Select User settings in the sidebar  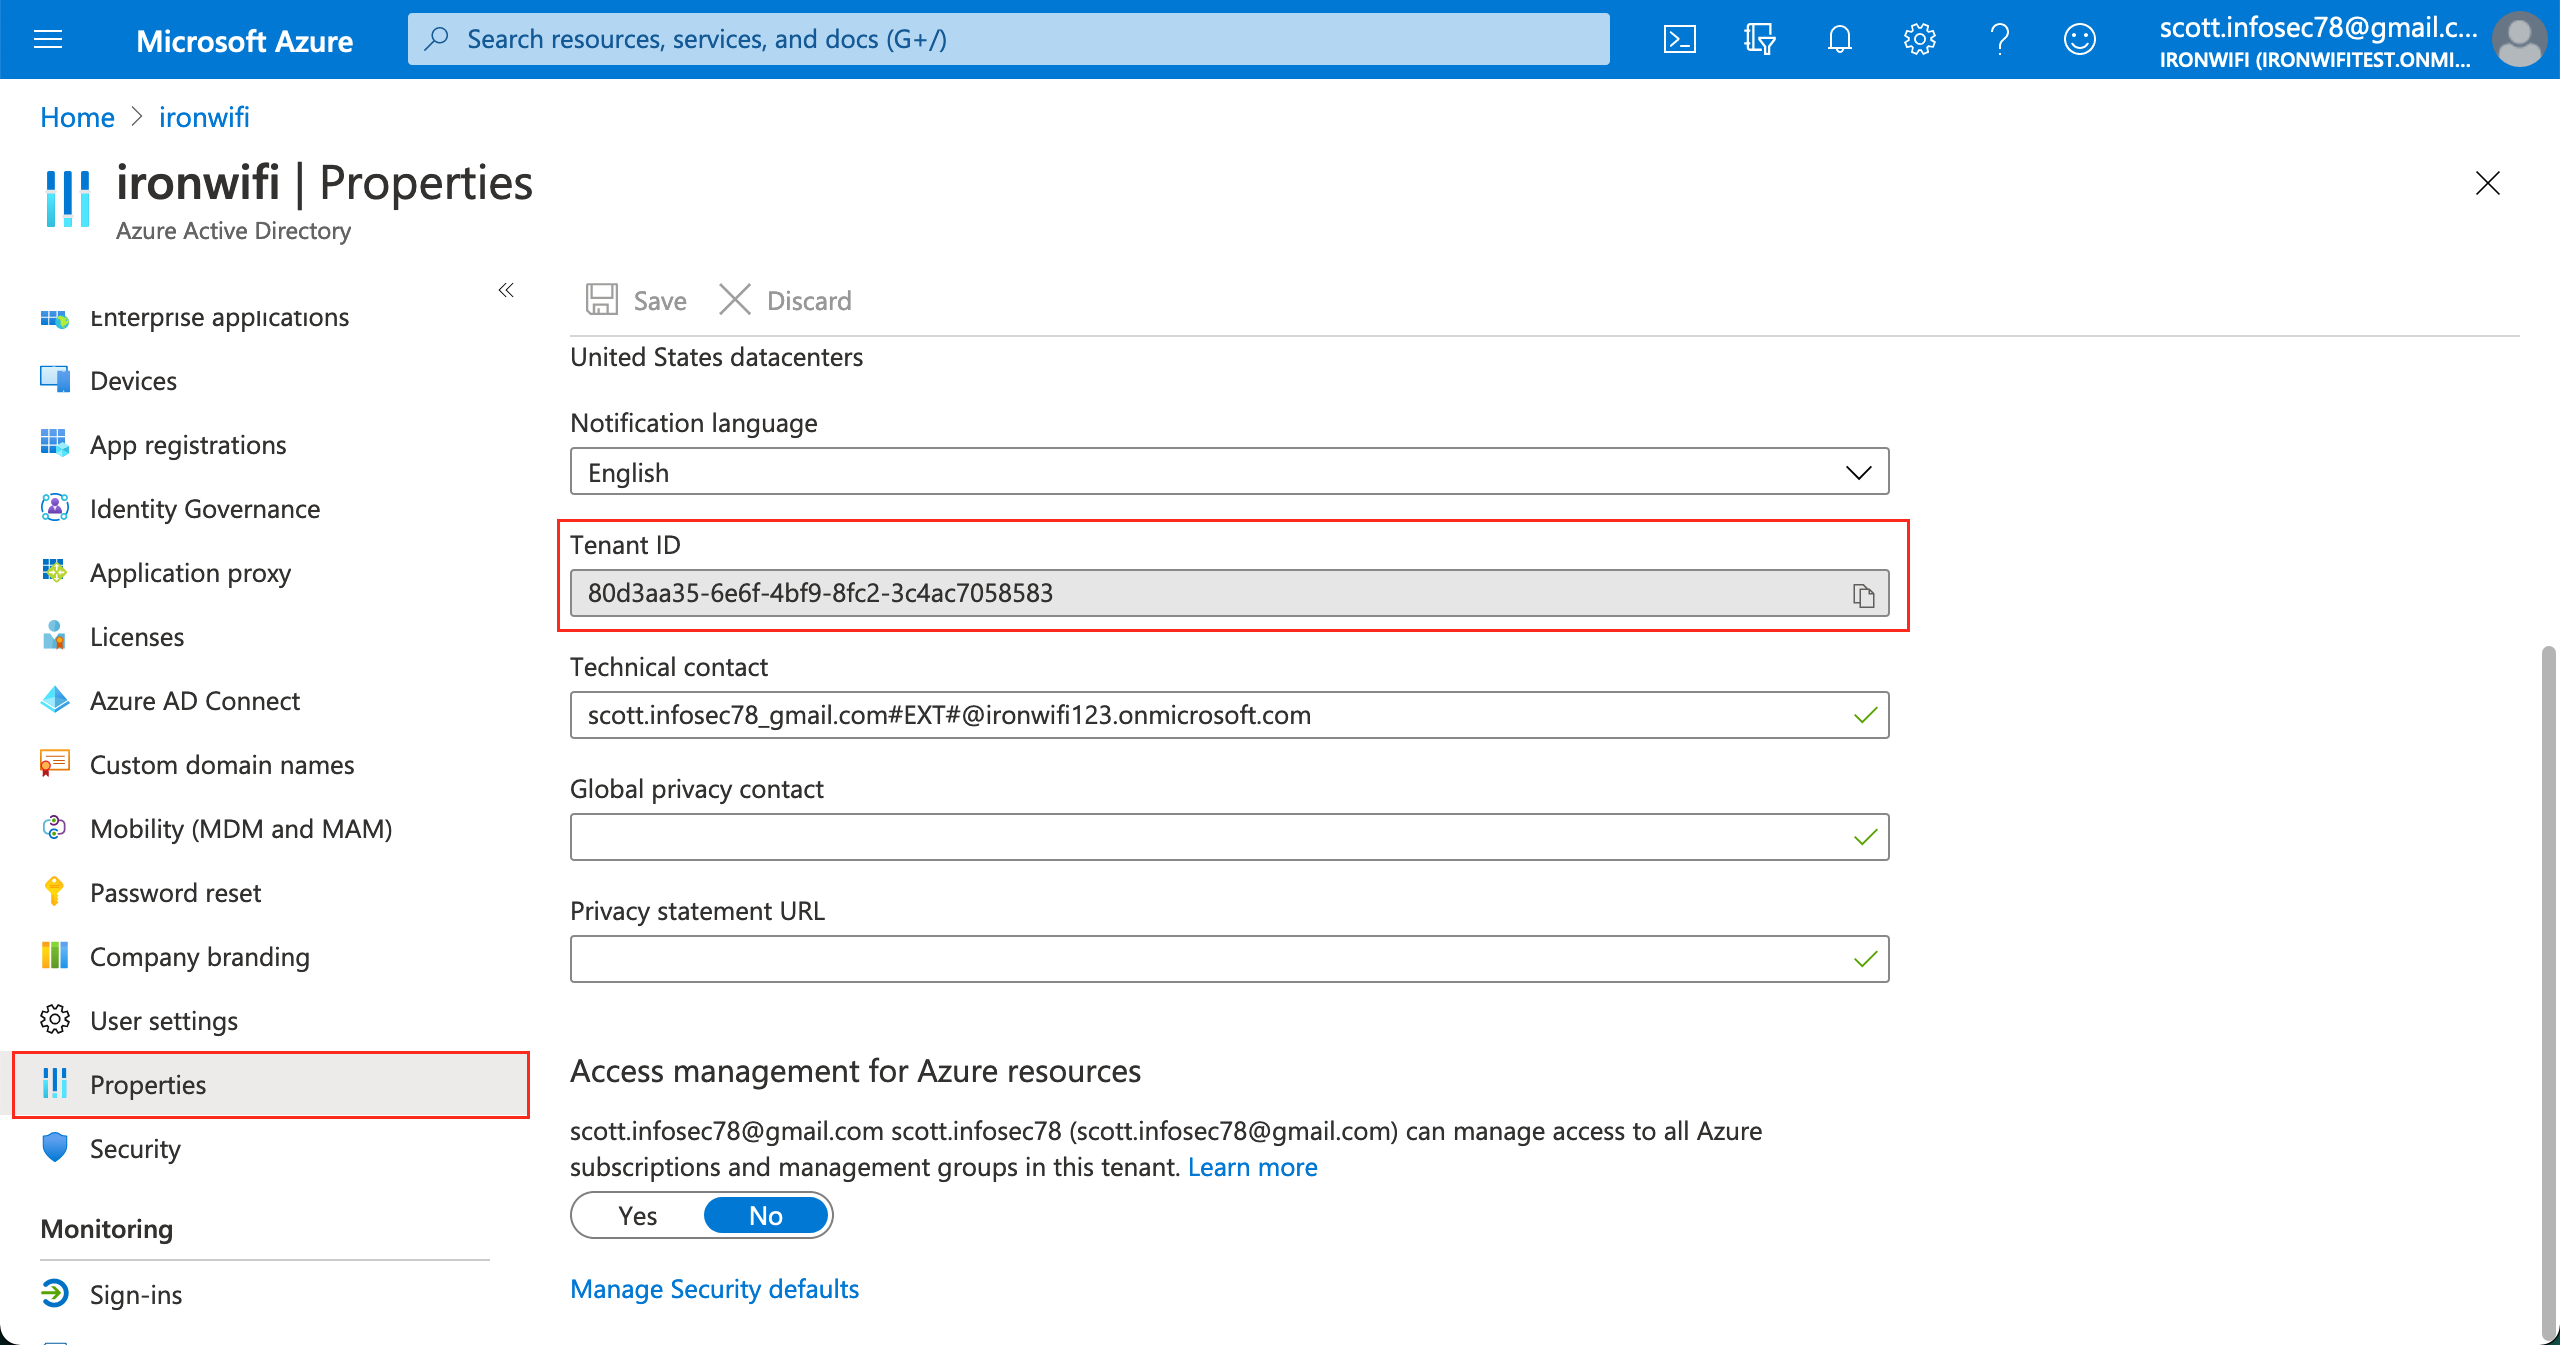click(x=163, y=1020)
